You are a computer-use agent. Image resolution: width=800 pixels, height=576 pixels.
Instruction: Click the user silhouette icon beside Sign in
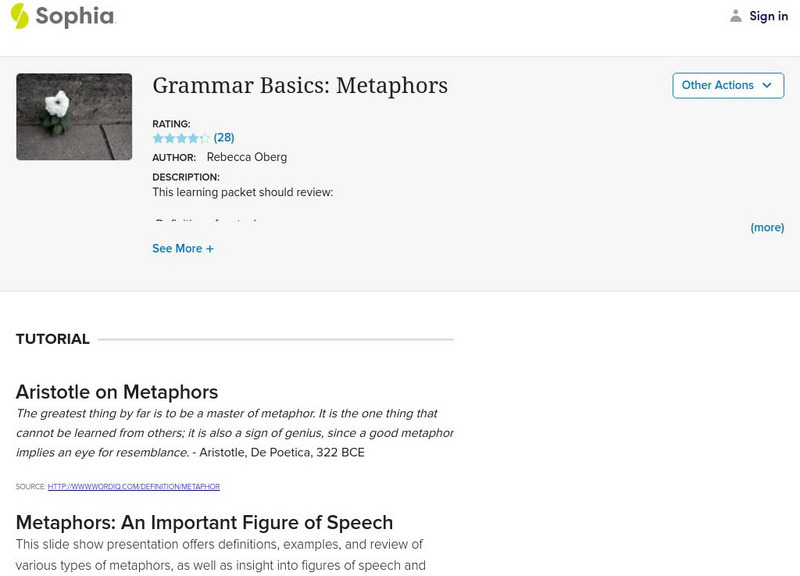point(736,16)
